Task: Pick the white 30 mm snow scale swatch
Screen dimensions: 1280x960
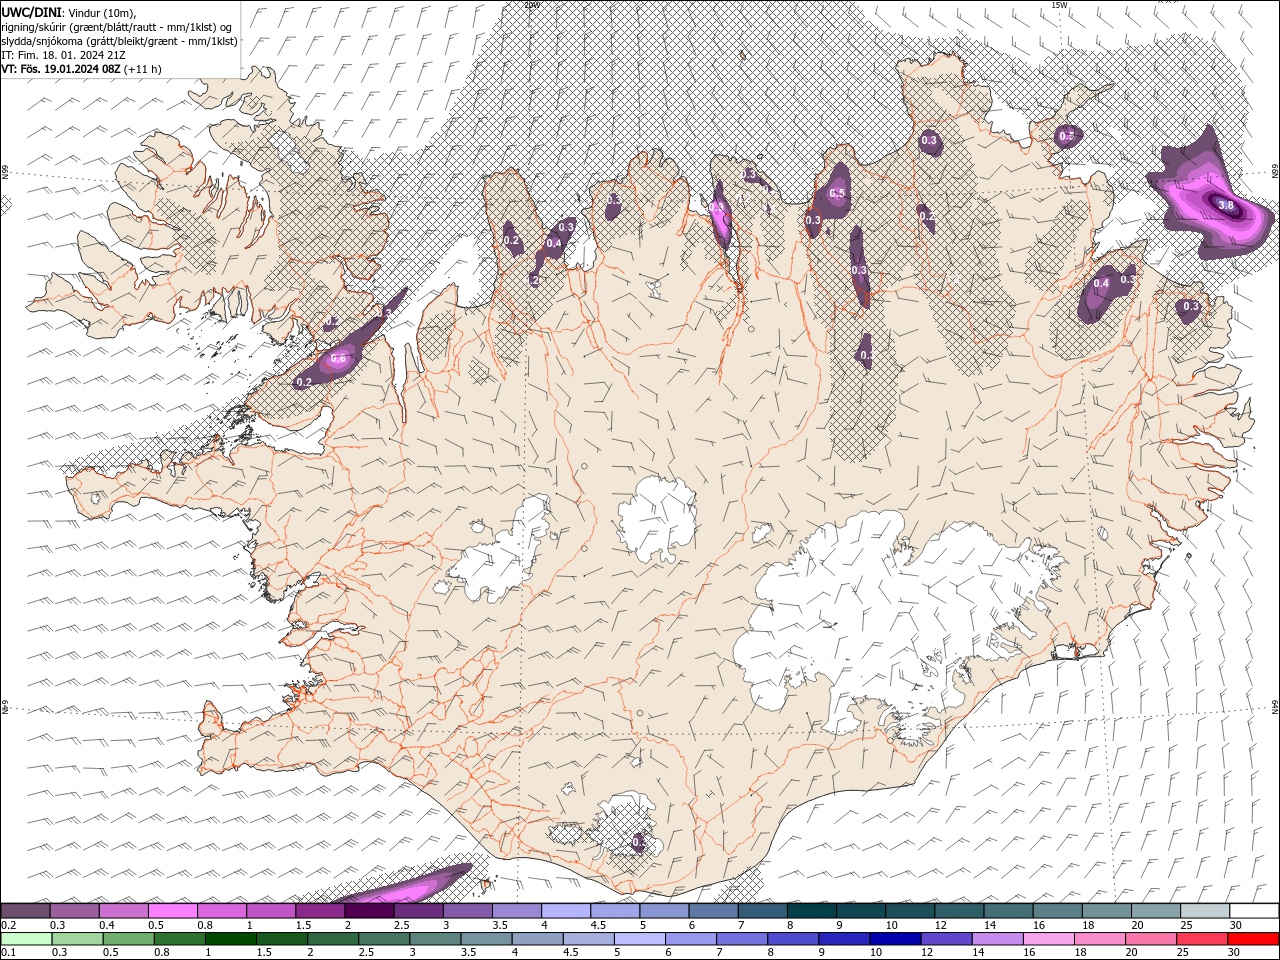Action: pos(1254,911)
